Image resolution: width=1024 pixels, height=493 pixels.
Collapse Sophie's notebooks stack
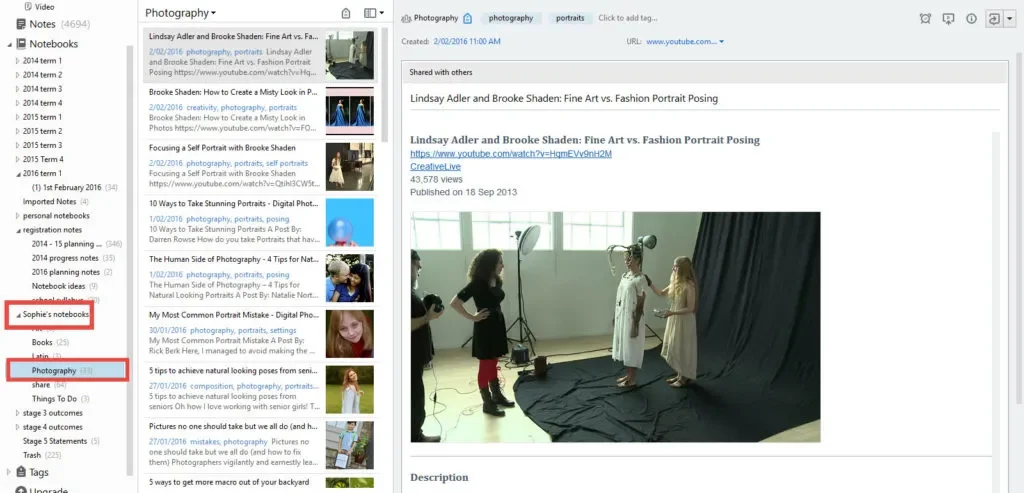click(x=18, y=315)
